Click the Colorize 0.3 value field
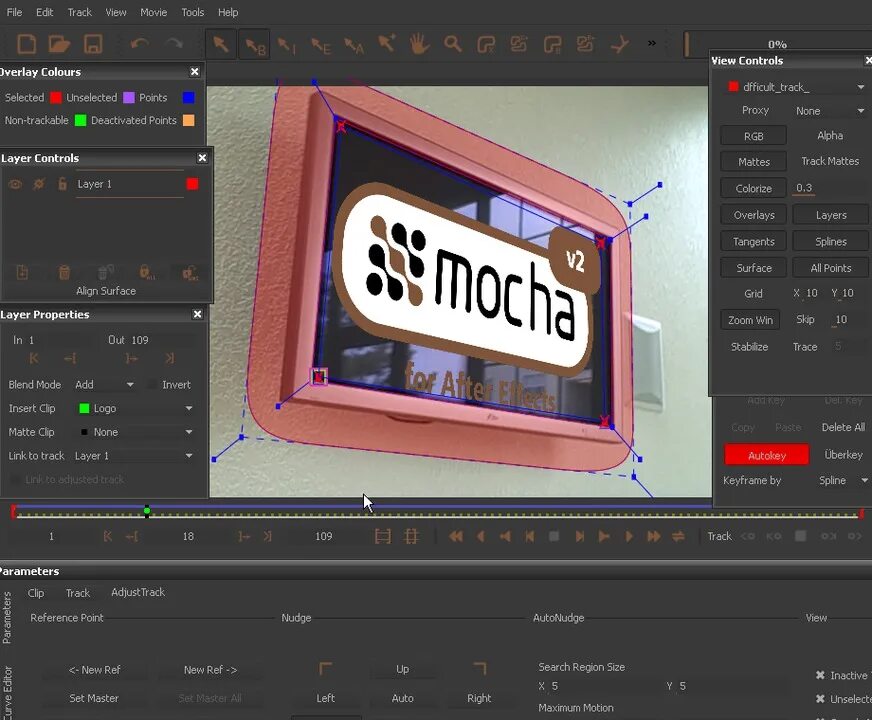 (804, 188)
